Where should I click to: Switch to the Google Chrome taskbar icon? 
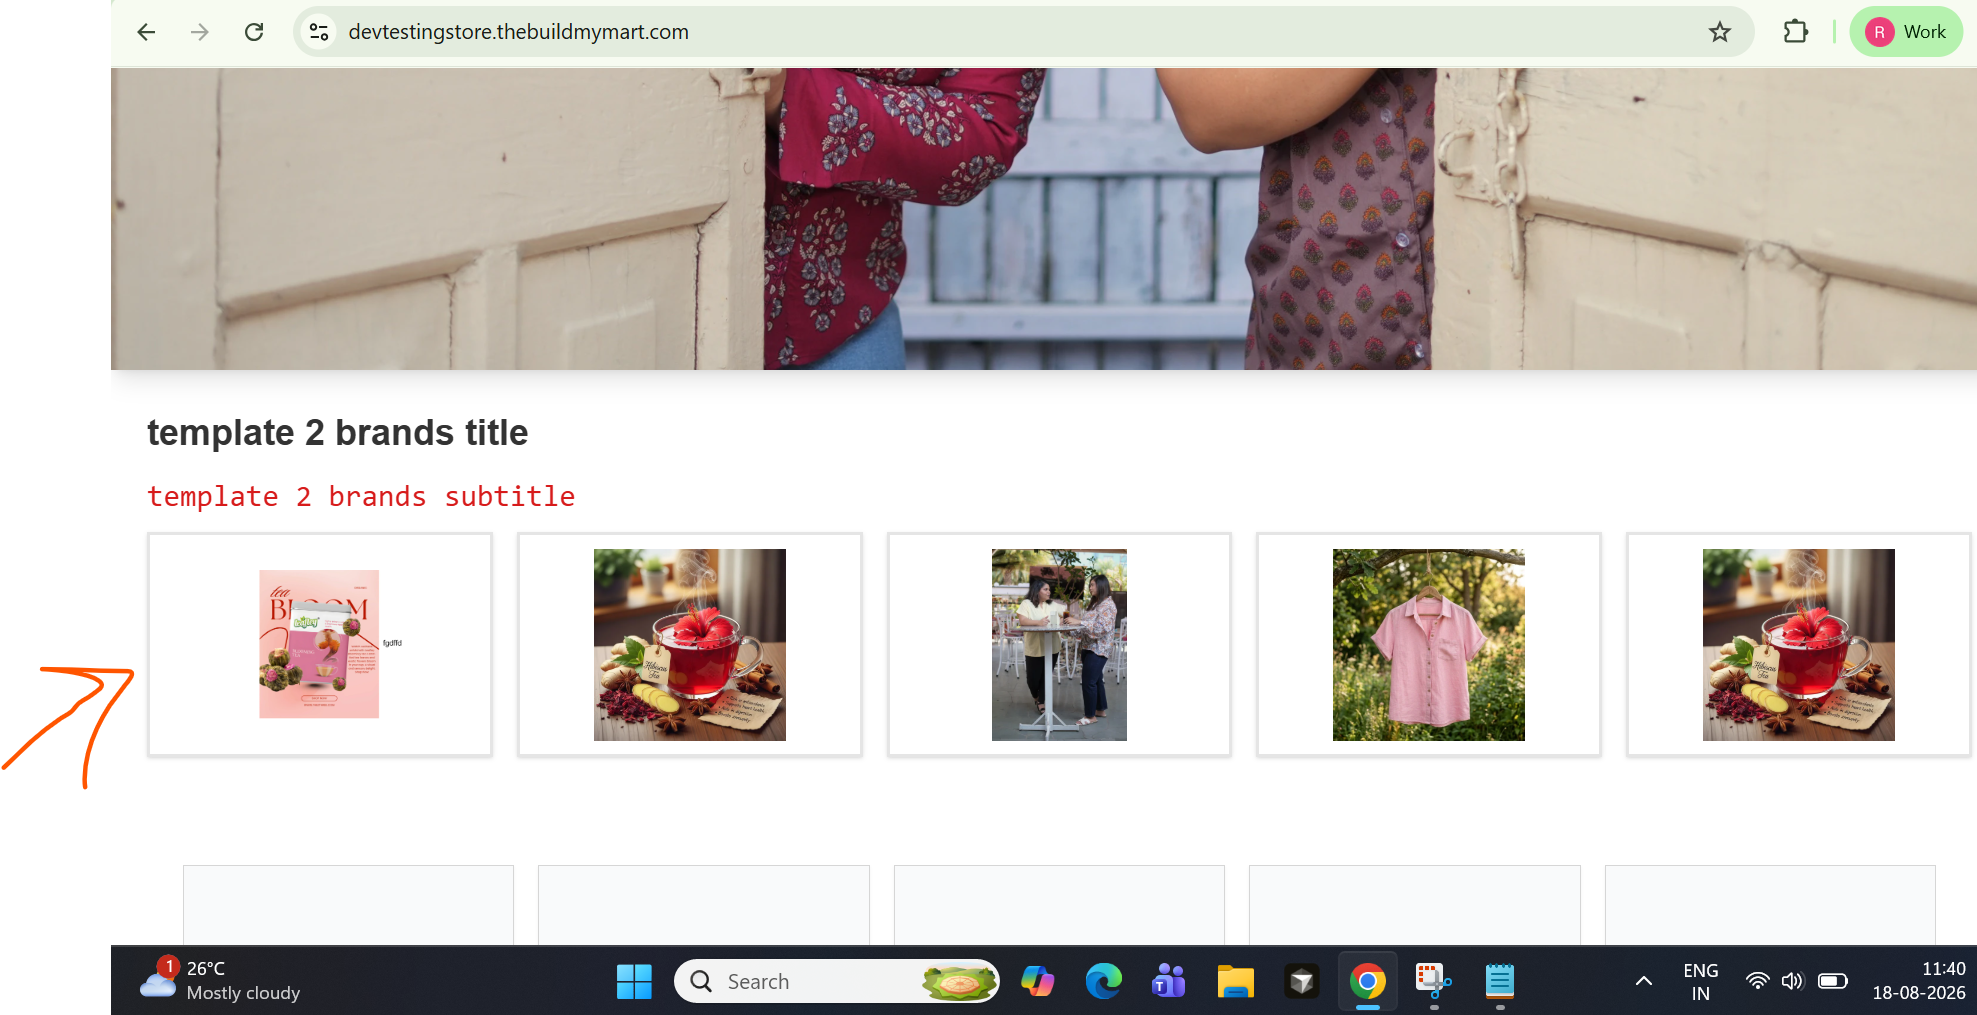point(1367,981)
